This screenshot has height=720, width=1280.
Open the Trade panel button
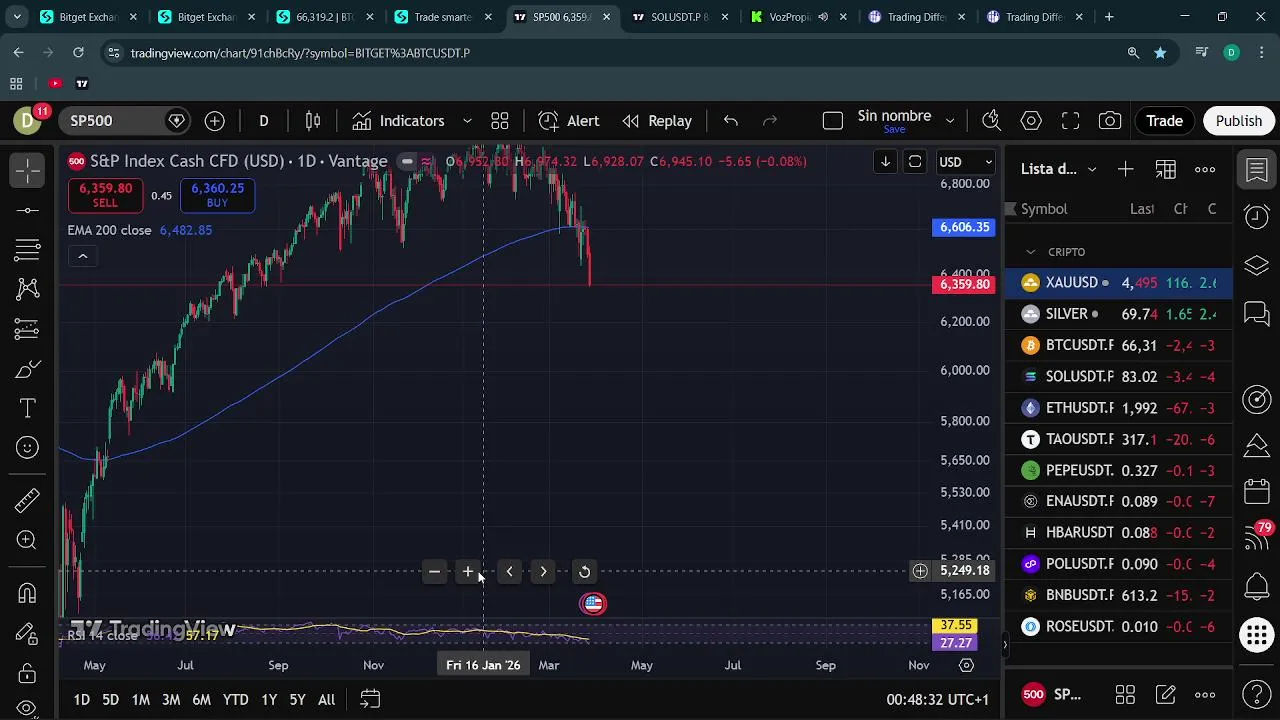click(x=1164, y=121)
